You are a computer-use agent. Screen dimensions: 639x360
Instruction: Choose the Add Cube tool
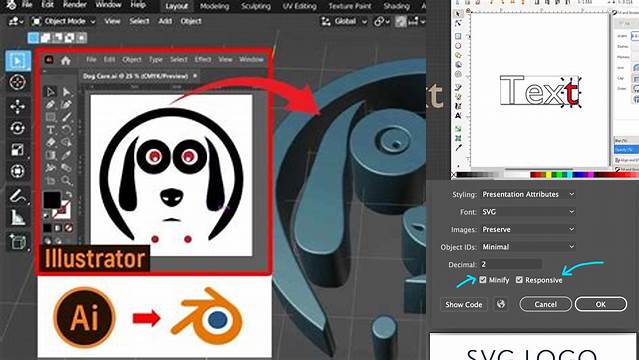coord(18,242)
